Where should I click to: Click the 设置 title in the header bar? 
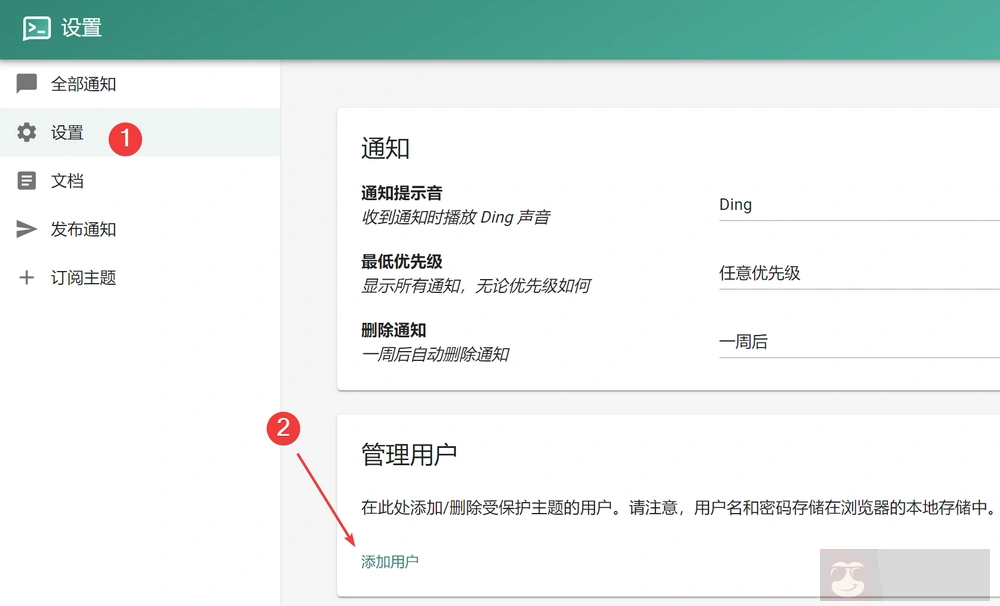click(x=82, y=29)
